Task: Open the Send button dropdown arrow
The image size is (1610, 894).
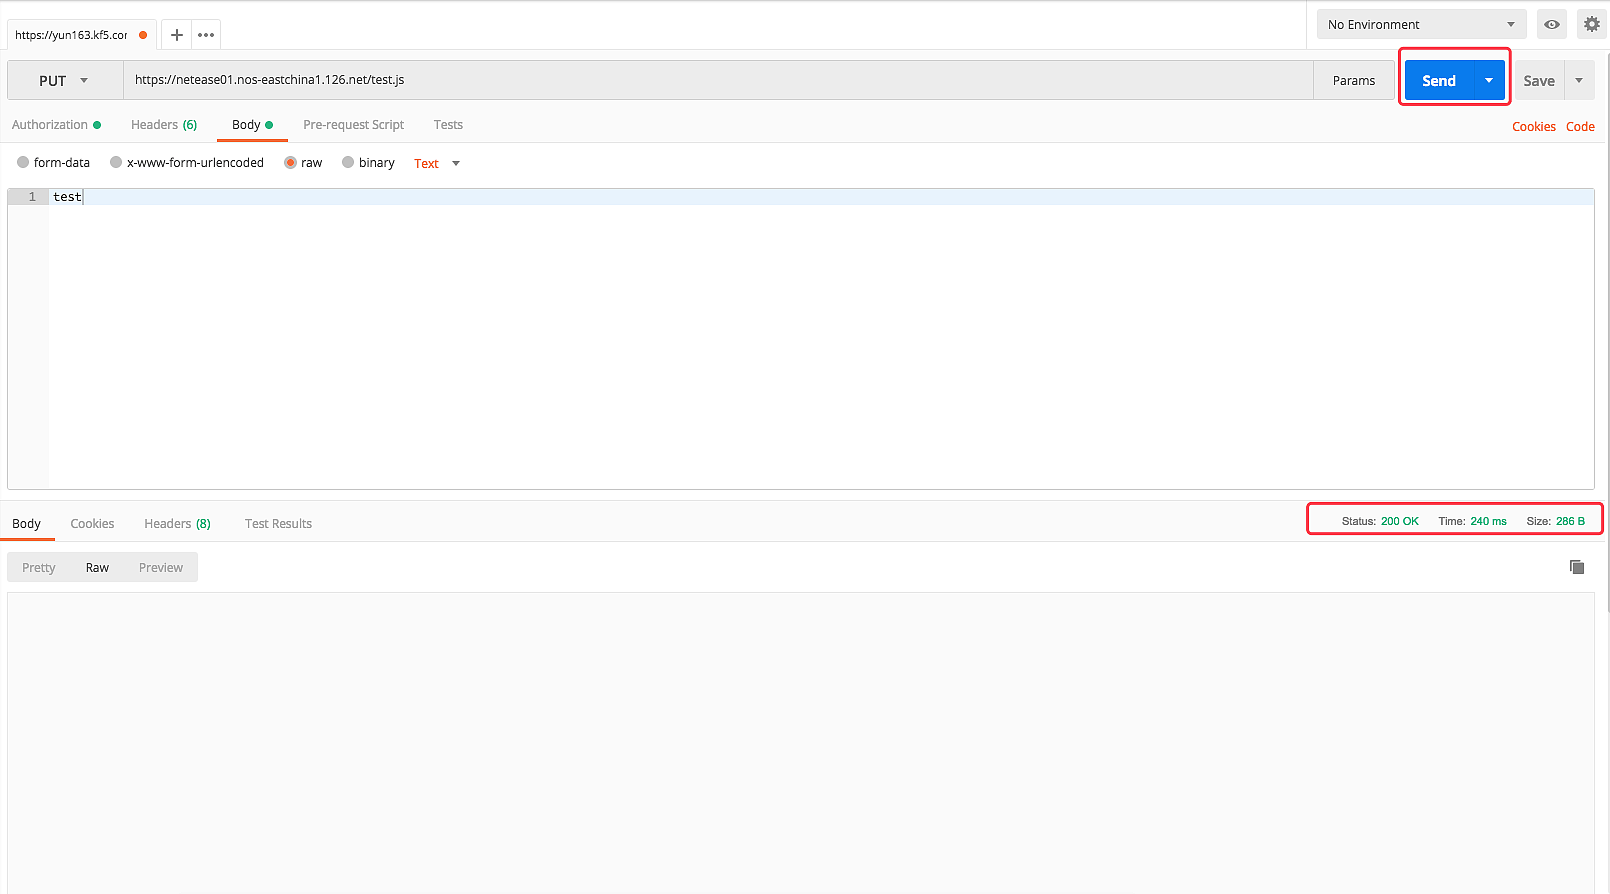Action: pyautogui.click(x=1489, y=81)
